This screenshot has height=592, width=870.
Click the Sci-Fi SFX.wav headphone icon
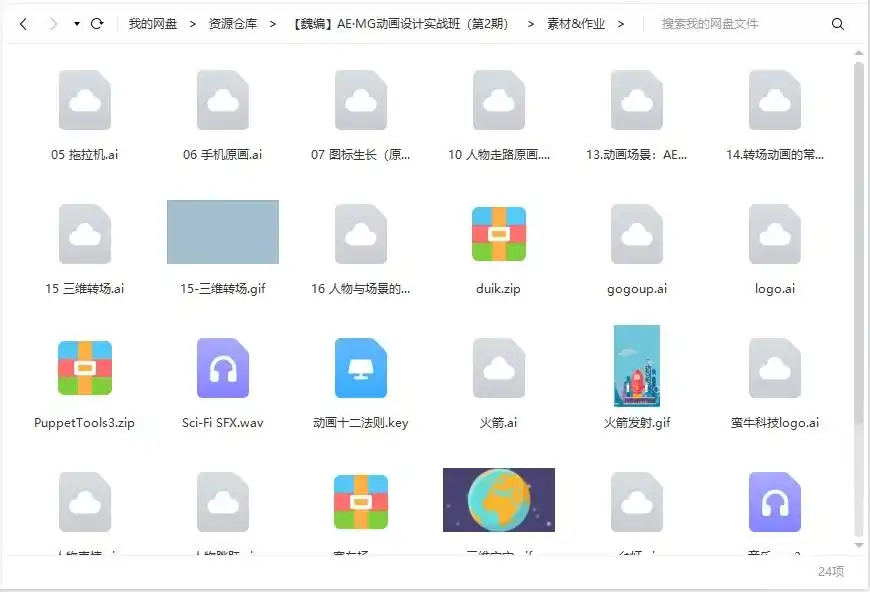click(x=223, y=367)
